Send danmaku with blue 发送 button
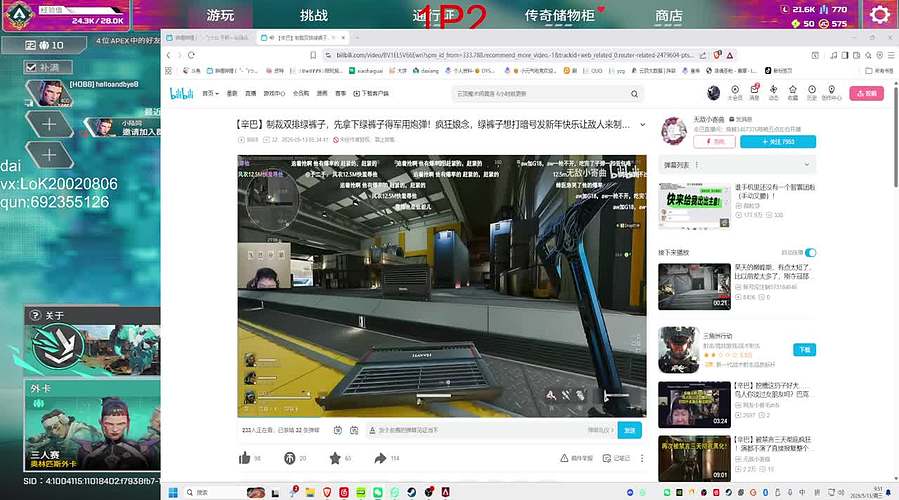The width and height of the screenshot is (899, 500). point(630,430)
